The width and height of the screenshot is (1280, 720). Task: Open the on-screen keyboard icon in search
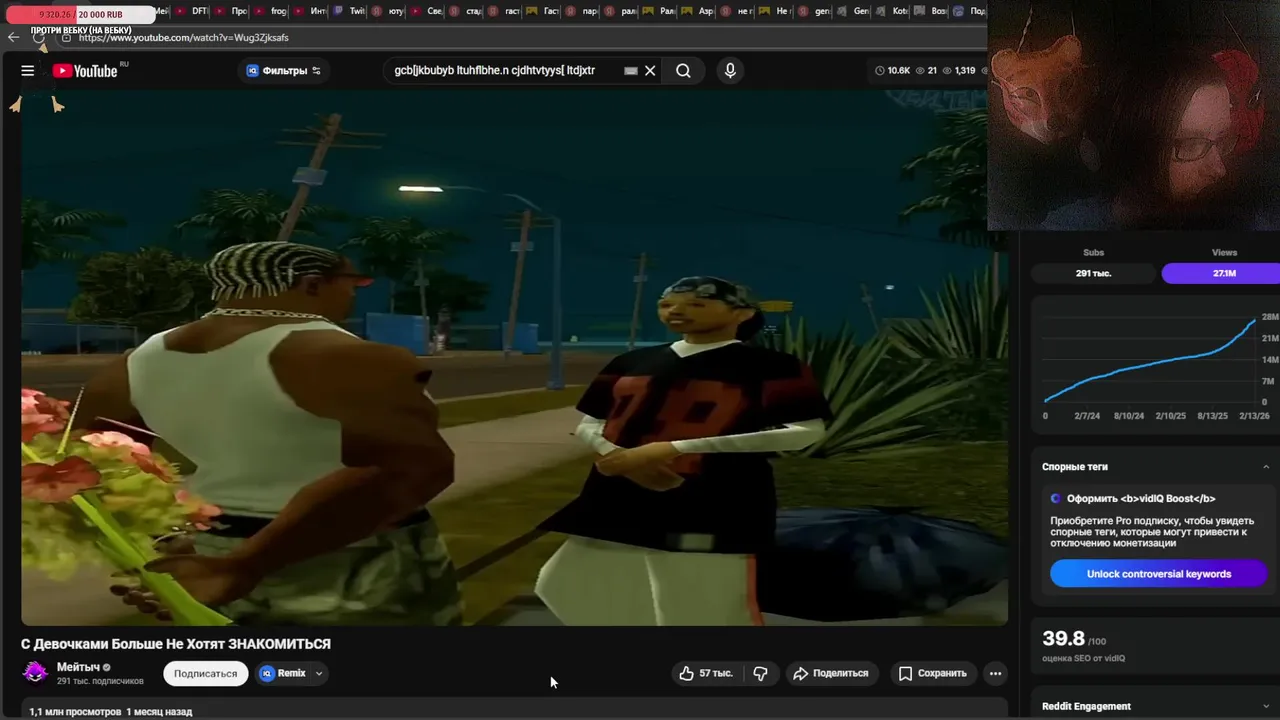(631, 71)
